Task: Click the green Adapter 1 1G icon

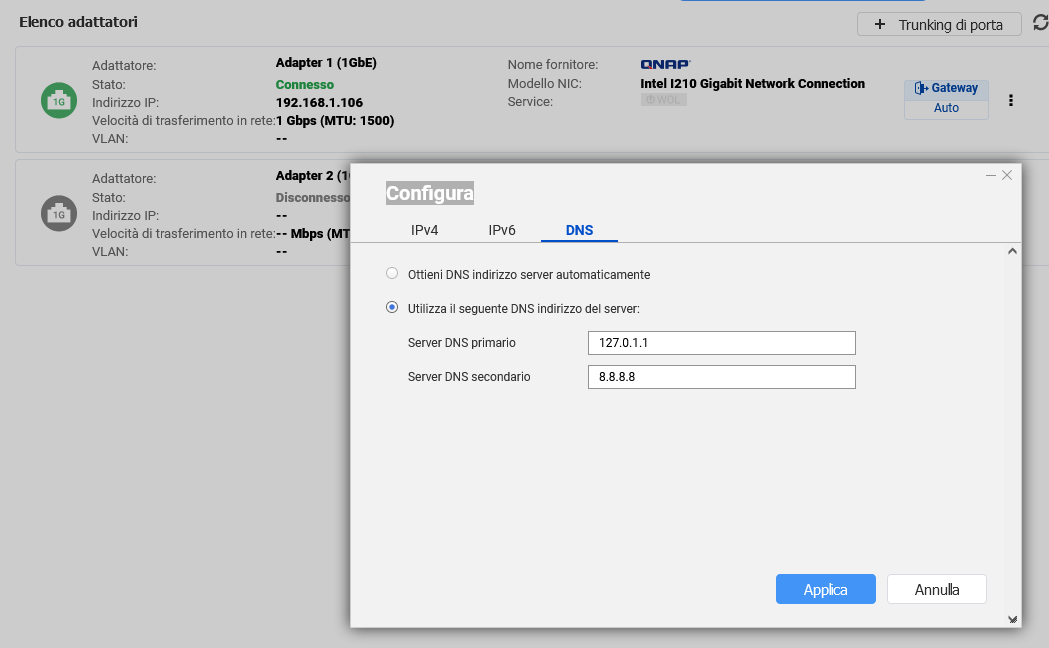Action: coord(58,100)
